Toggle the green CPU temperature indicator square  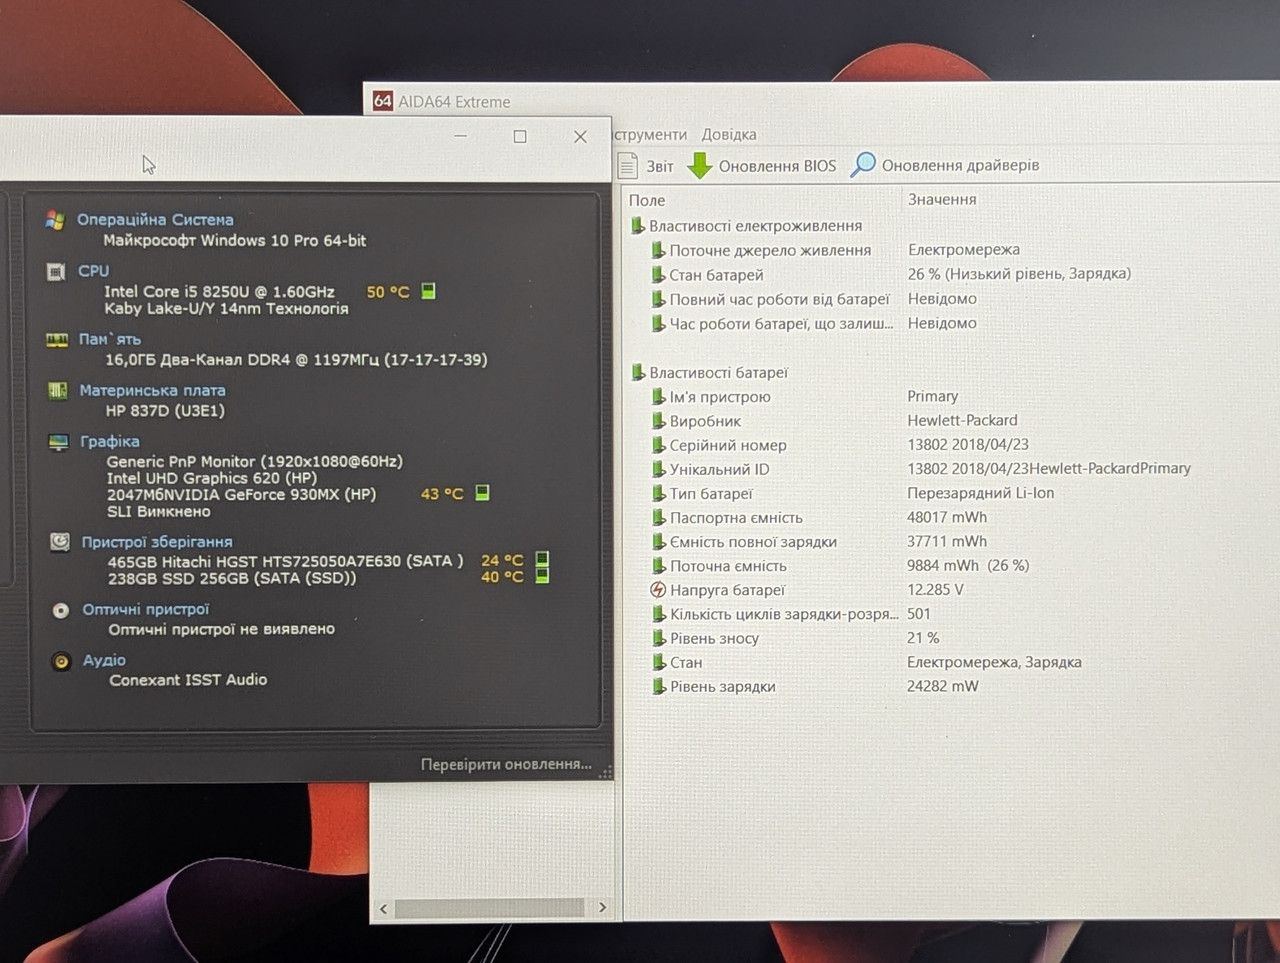coord(428,291)
